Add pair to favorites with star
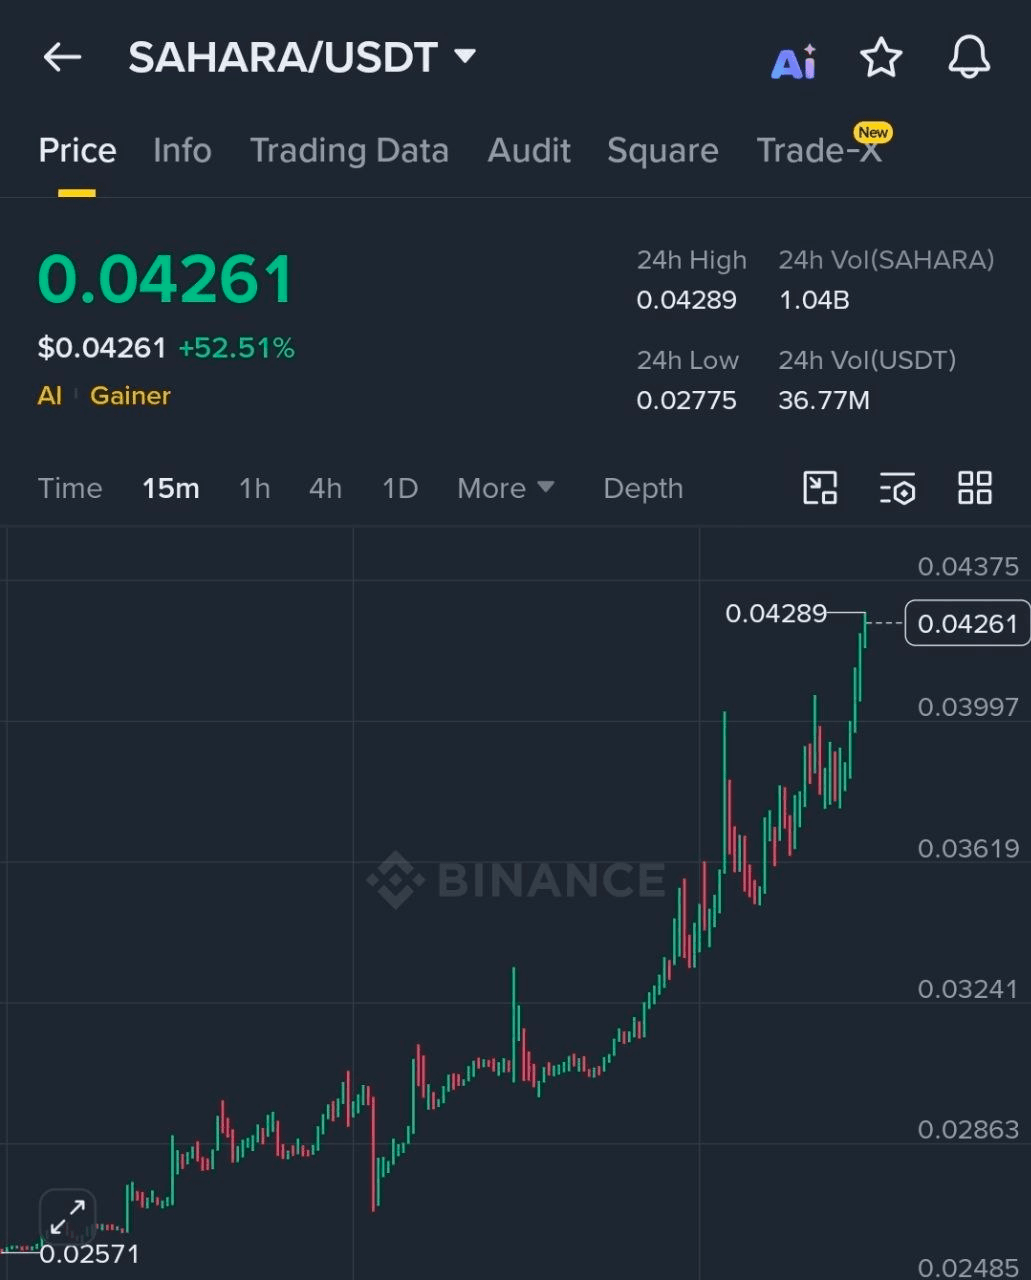The height and width of the screenshot is (1280, 1031). click(881, 58)
